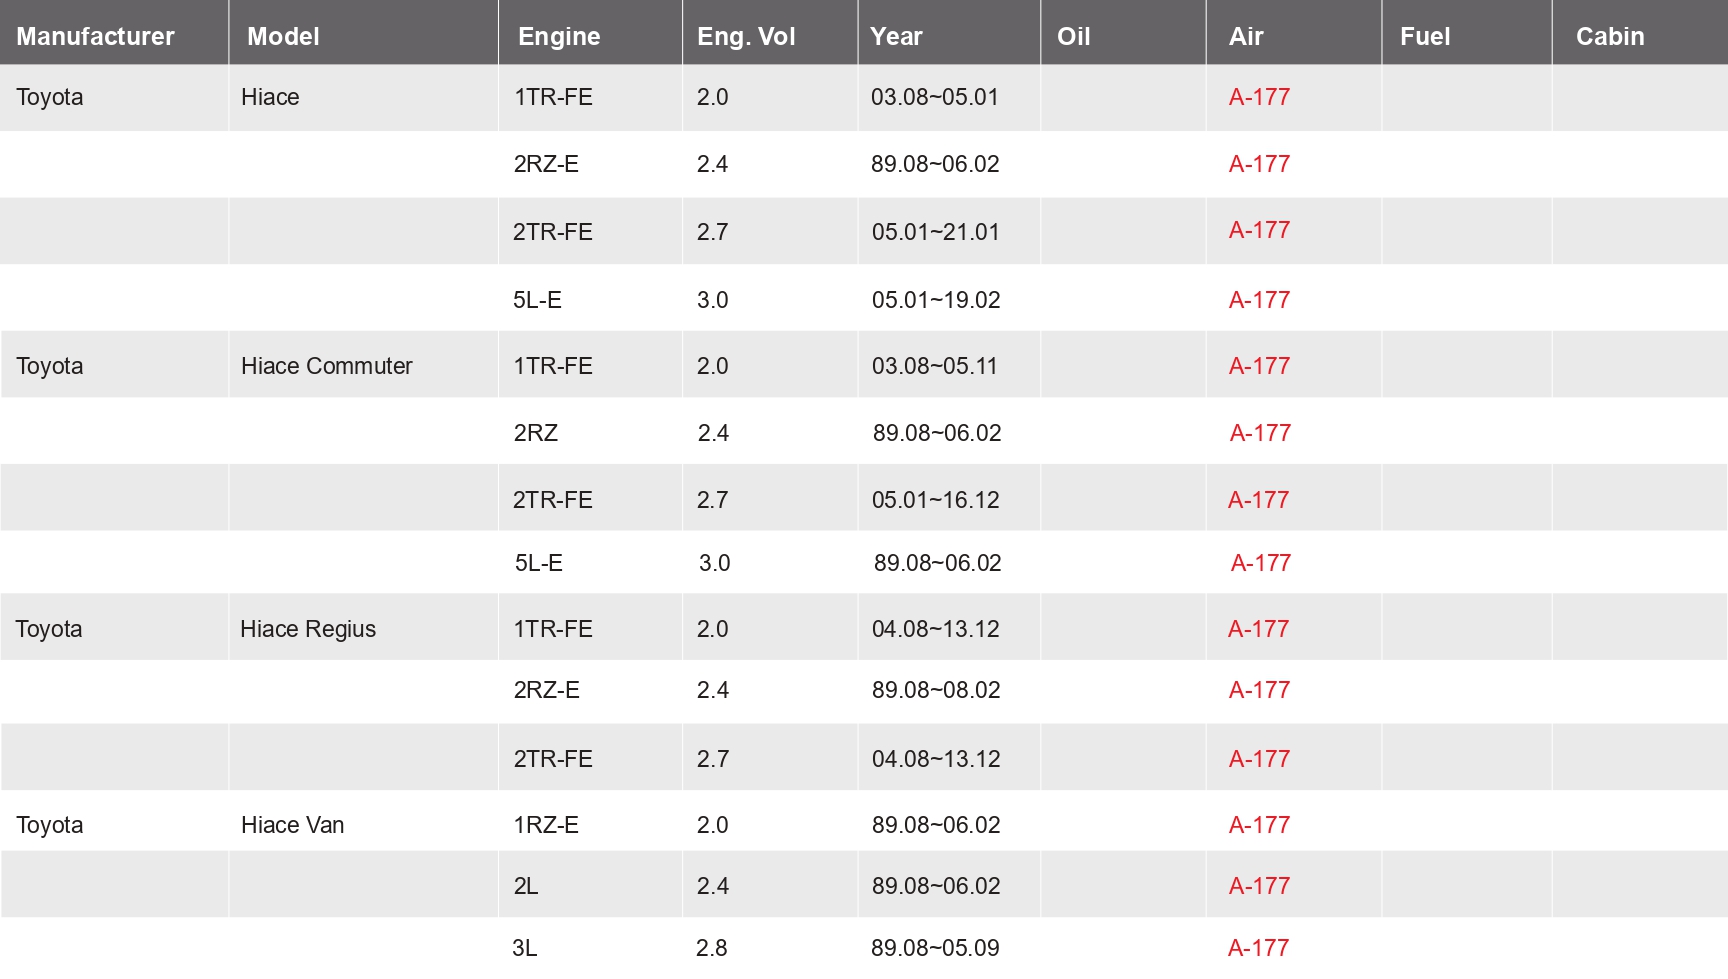Select the Hiace Commuter model cell

326,366
